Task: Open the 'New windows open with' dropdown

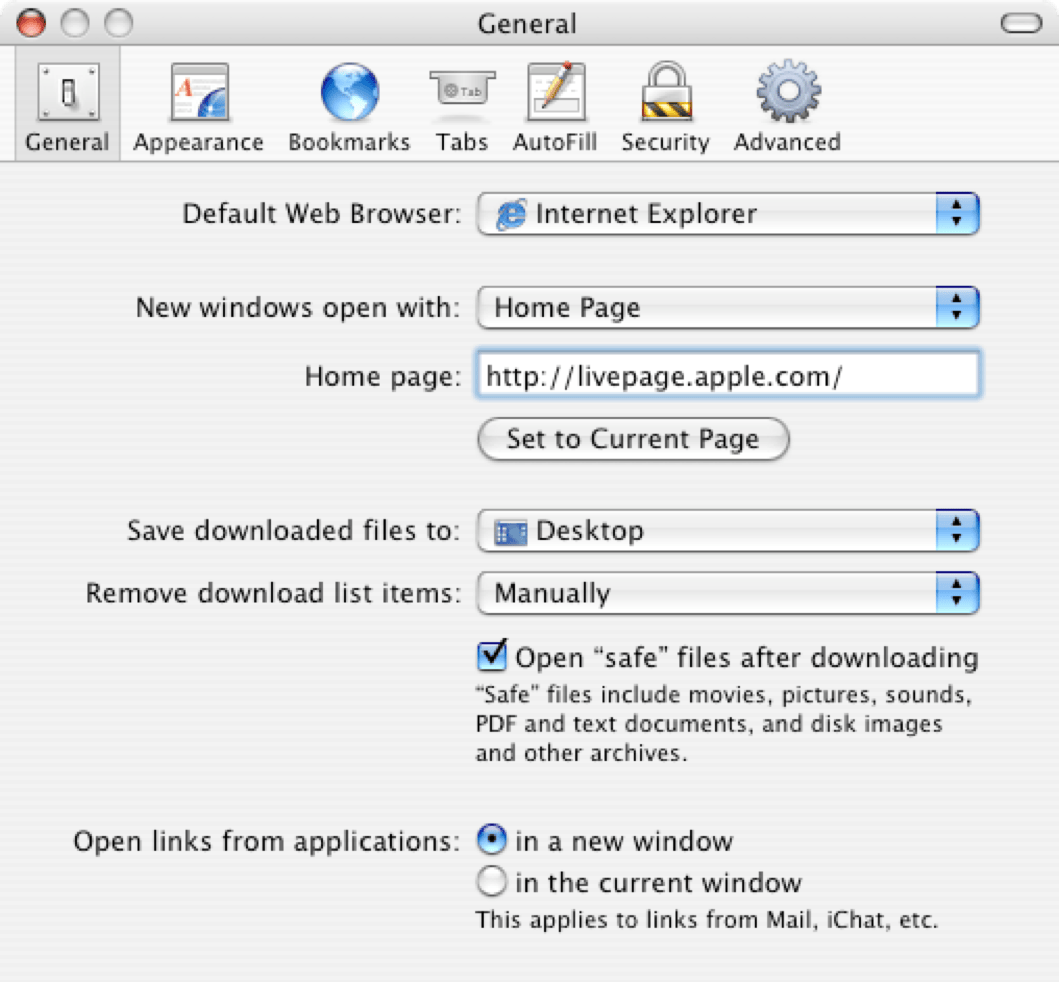Action: pos(728,308)
